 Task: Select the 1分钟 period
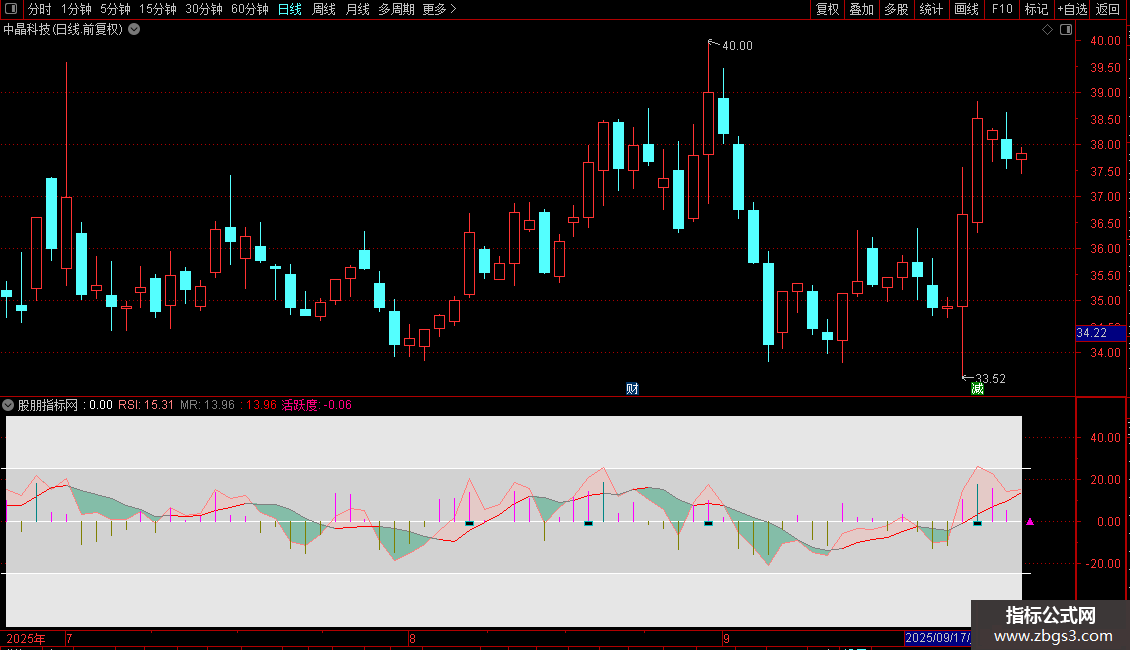pyautogui.click(x=76, y=9)
